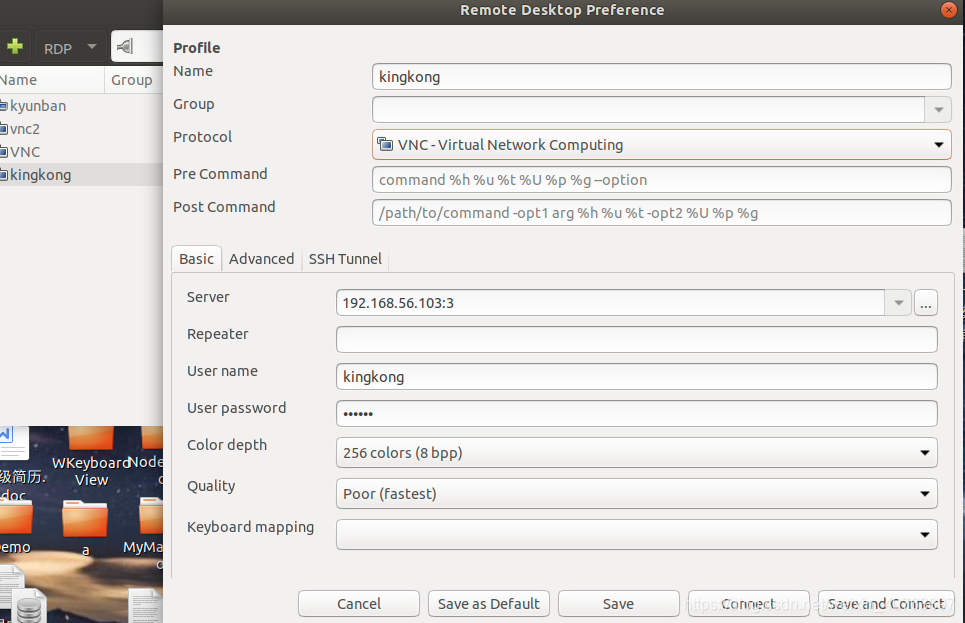
Task: Click the database file icon on desktop
Action: (x=29, y=606)
